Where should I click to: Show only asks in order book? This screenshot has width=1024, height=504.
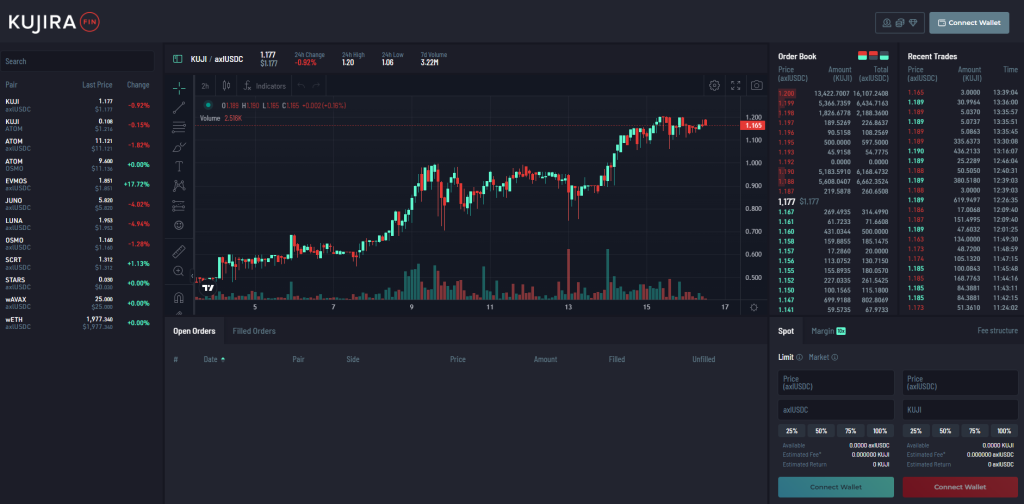tap(873, 55)
